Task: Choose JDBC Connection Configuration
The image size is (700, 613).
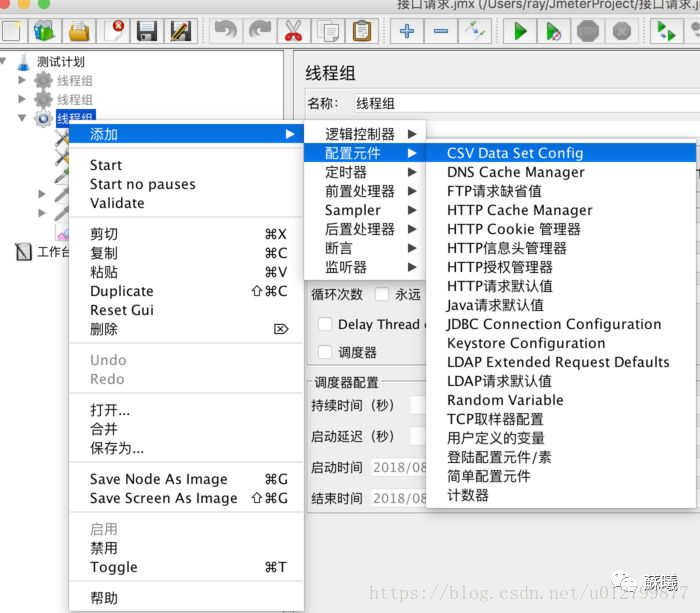Action: [x=561, y=324]
